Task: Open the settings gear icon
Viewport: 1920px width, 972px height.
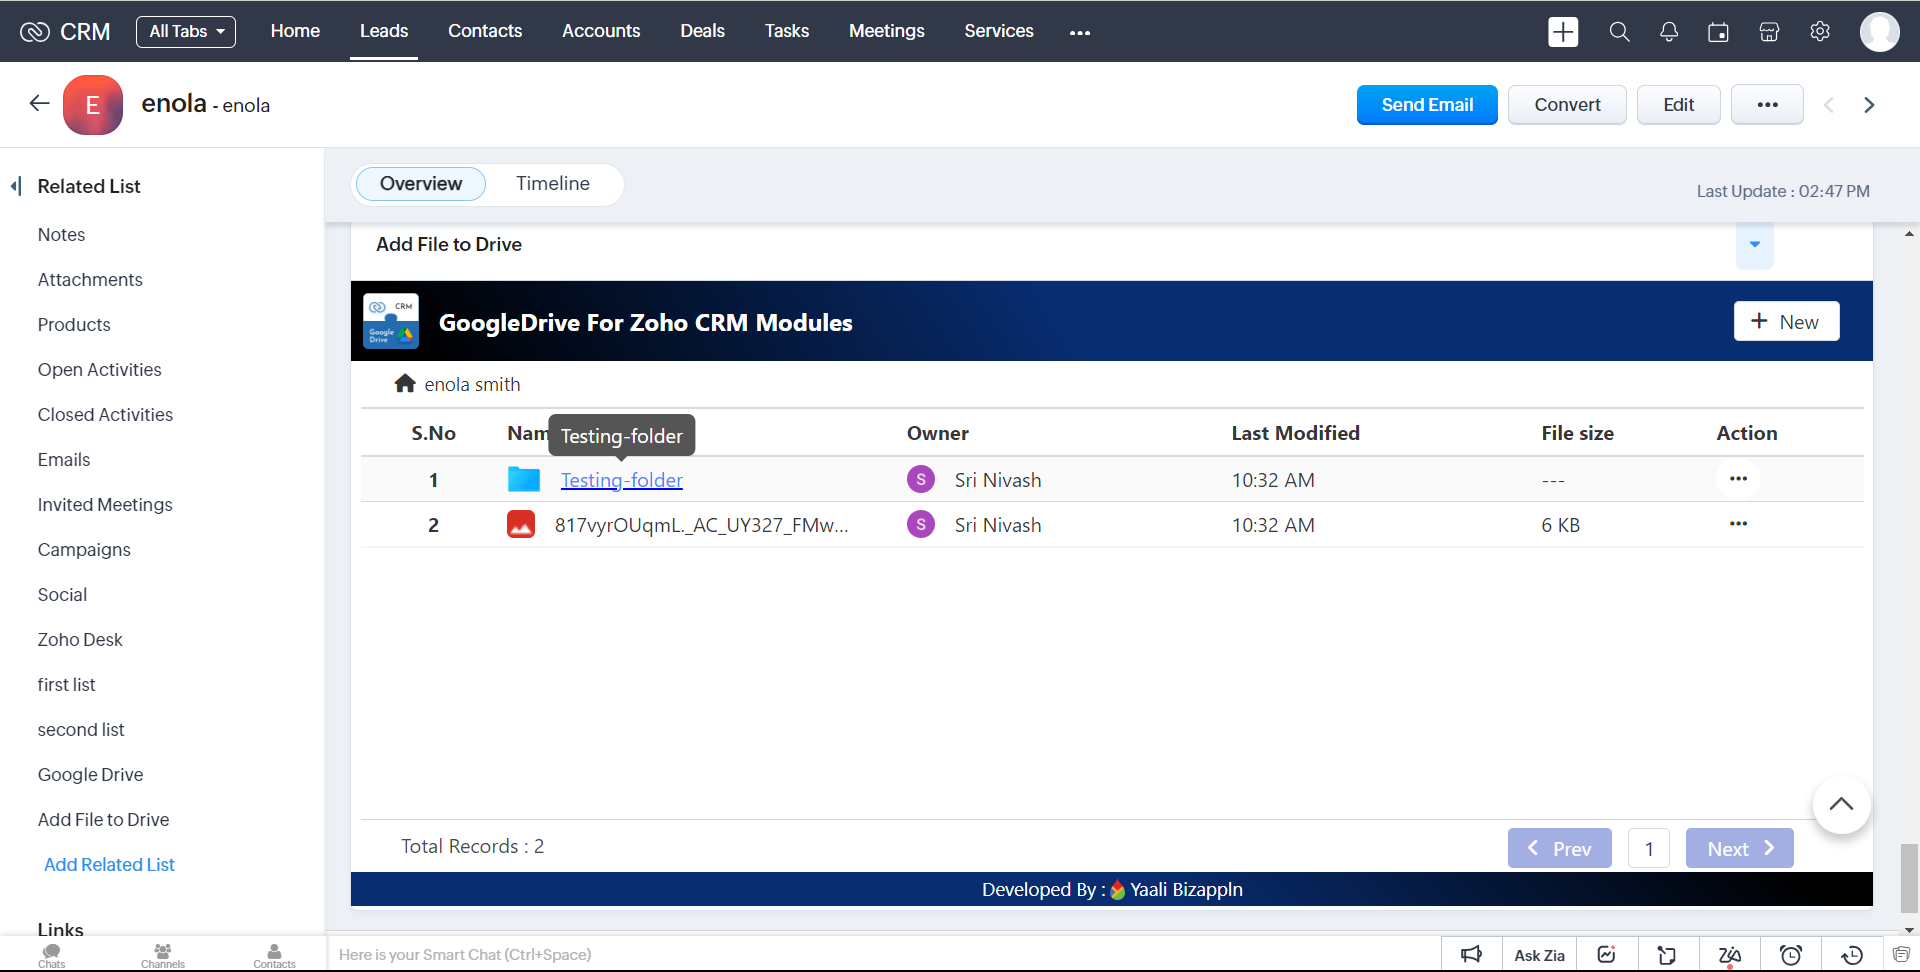Action: coord(1820,32)
